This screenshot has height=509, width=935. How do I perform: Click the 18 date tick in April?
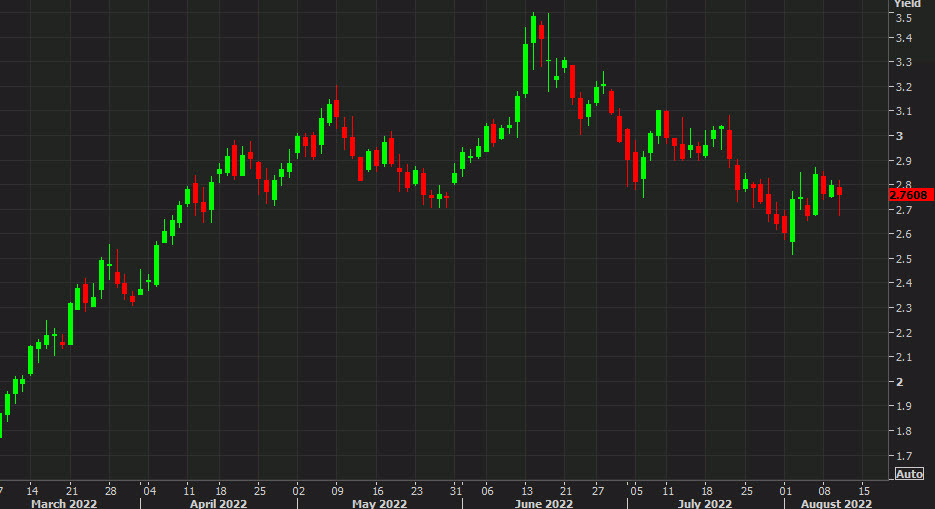221,491
